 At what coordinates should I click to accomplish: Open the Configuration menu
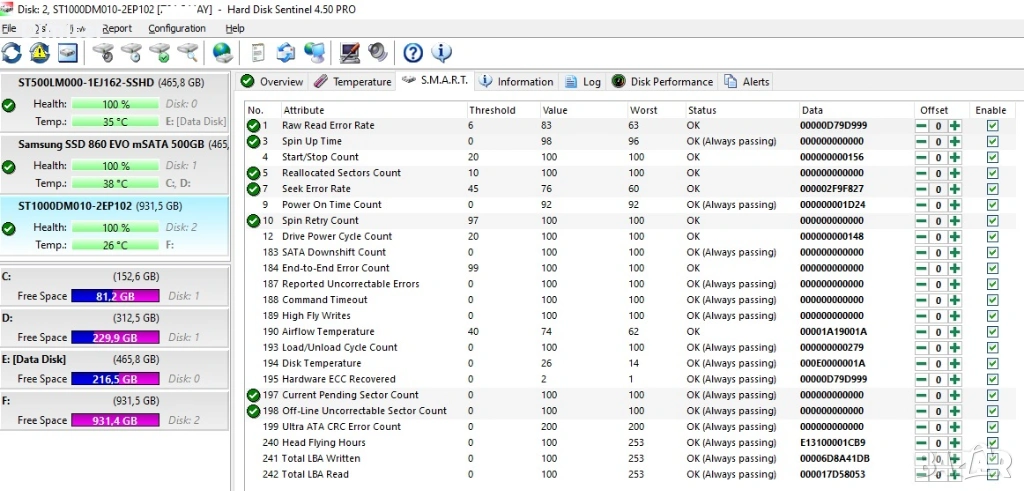177,29
